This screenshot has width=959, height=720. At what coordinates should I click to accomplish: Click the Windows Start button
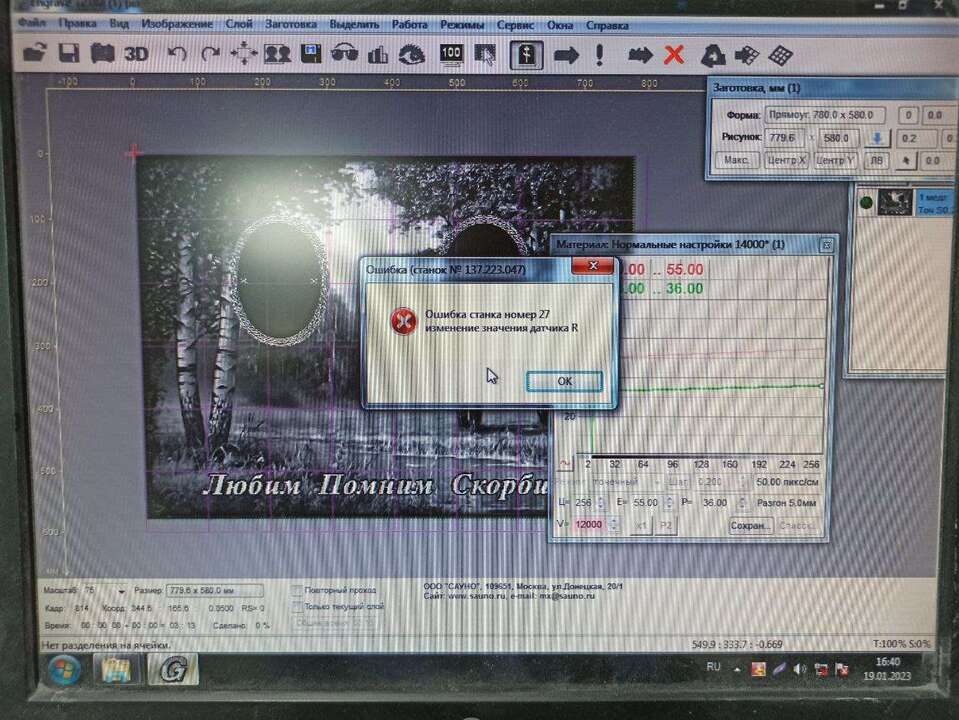click(x=64, y=668)
